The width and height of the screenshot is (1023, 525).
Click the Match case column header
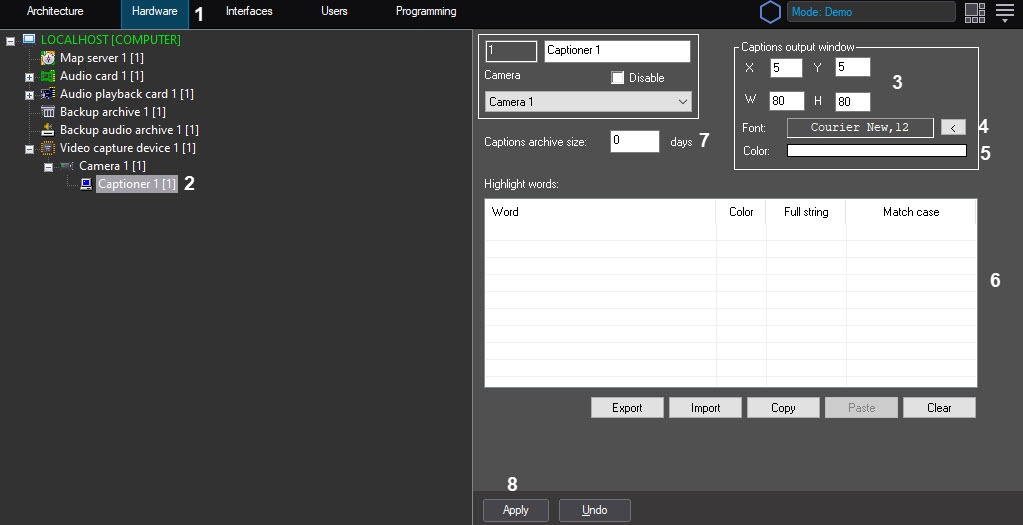pyautogui.click(x=911, y=212)
